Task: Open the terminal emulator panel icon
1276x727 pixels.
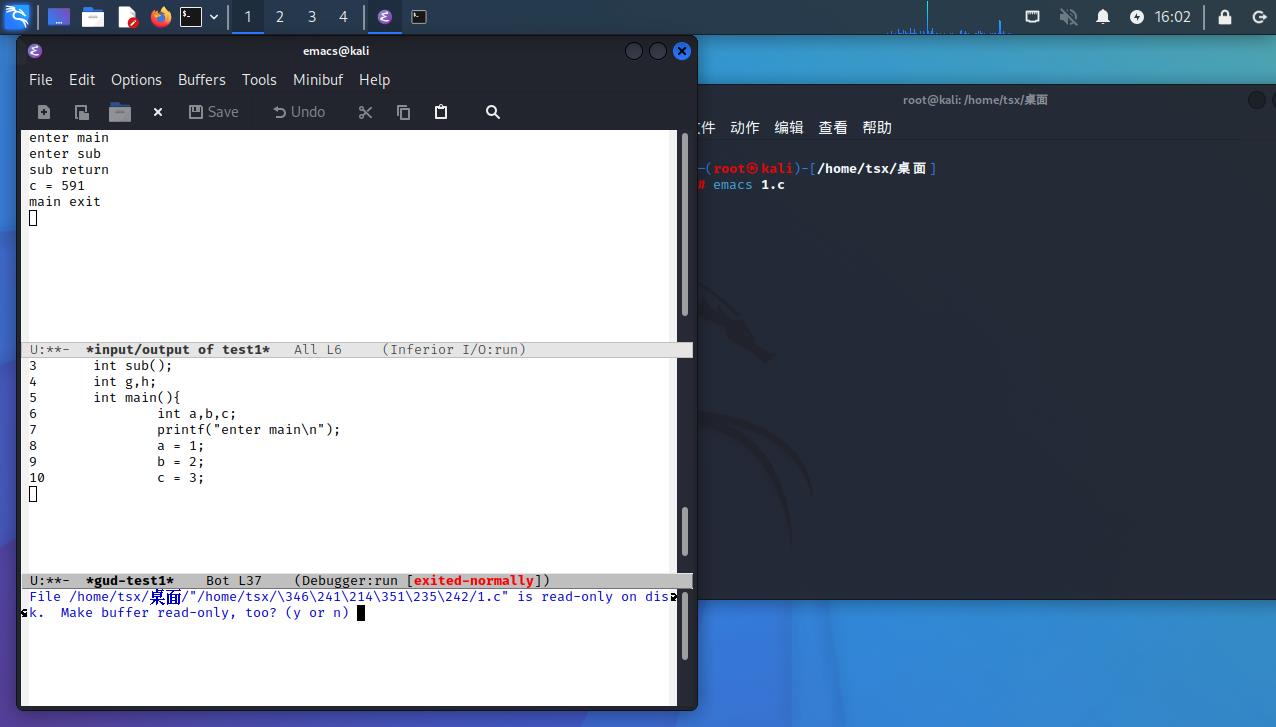Action: 191,17
